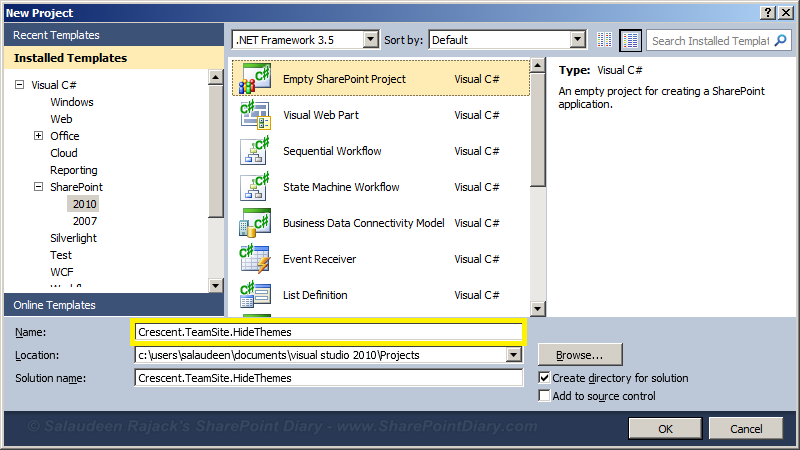Viewport: 800px width, 450px height.
Task: Switch to medium icons list view
Action: point(630,40)
